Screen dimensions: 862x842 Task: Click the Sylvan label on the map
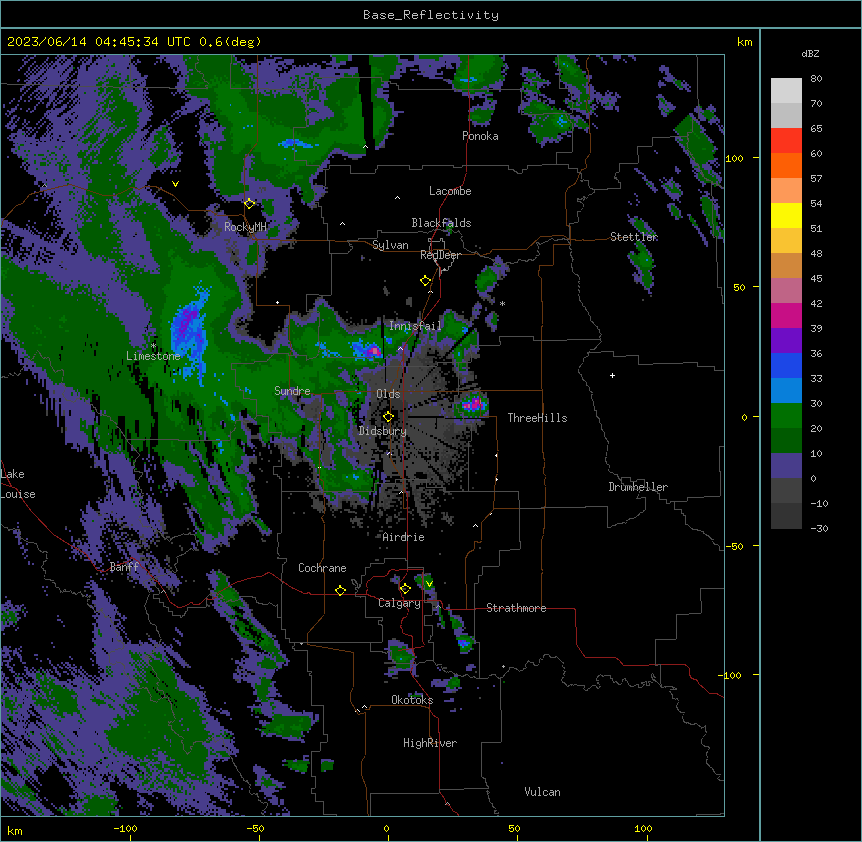(x=390, y=245)
